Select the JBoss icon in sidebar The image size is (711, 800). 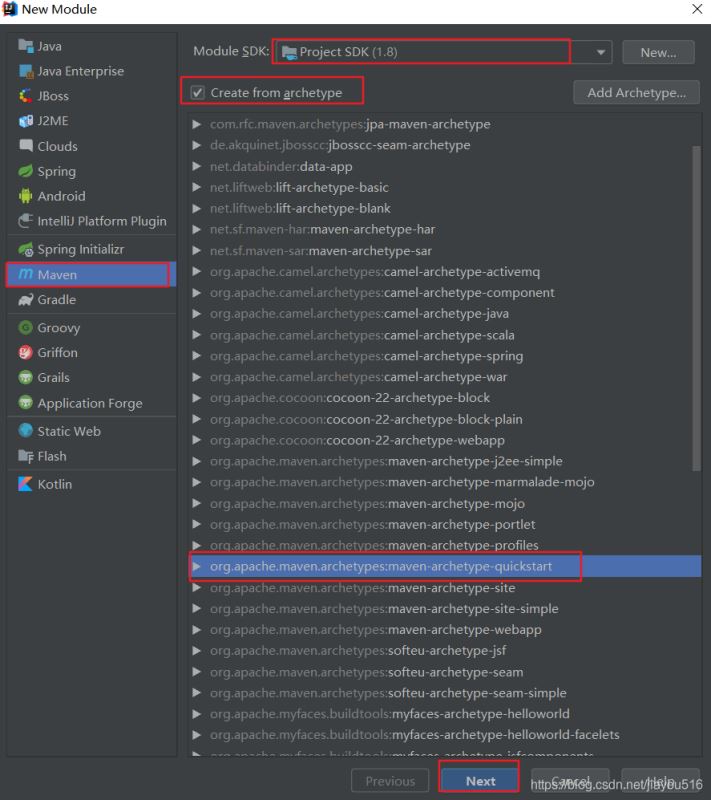[26, 96]
